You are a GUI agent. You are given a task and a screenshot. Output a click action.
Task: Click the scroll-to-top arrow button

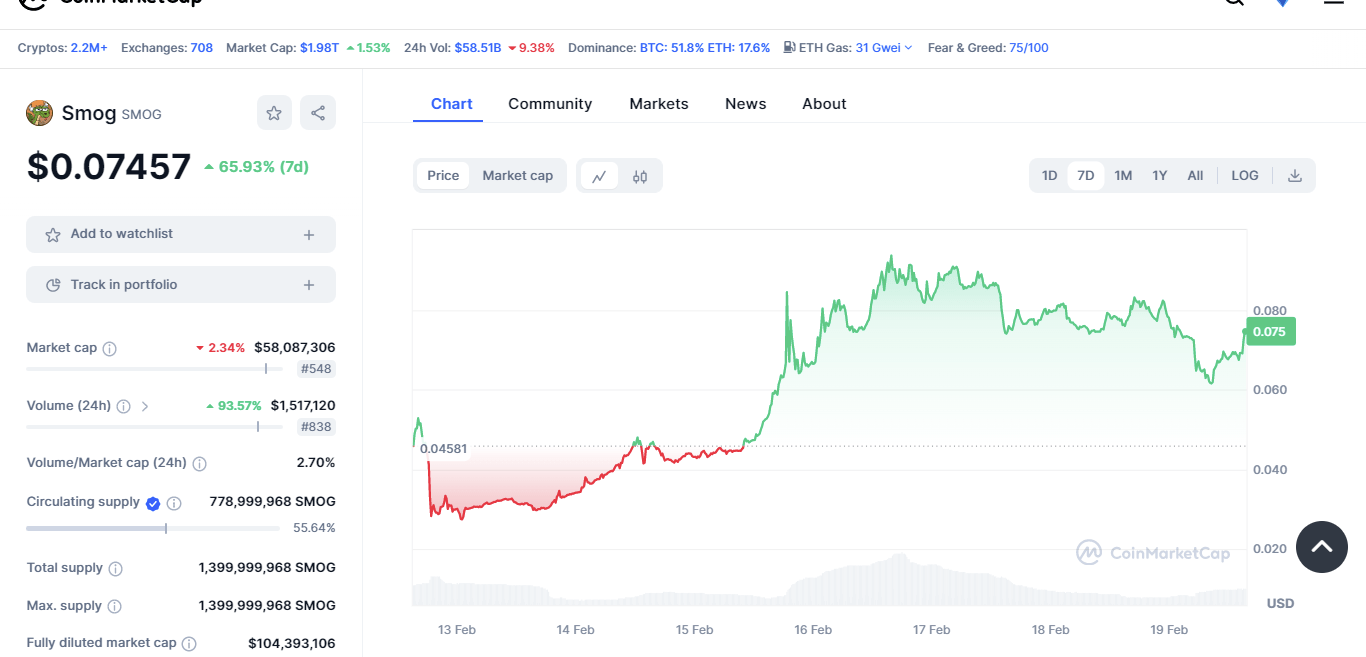[1322, 547]
